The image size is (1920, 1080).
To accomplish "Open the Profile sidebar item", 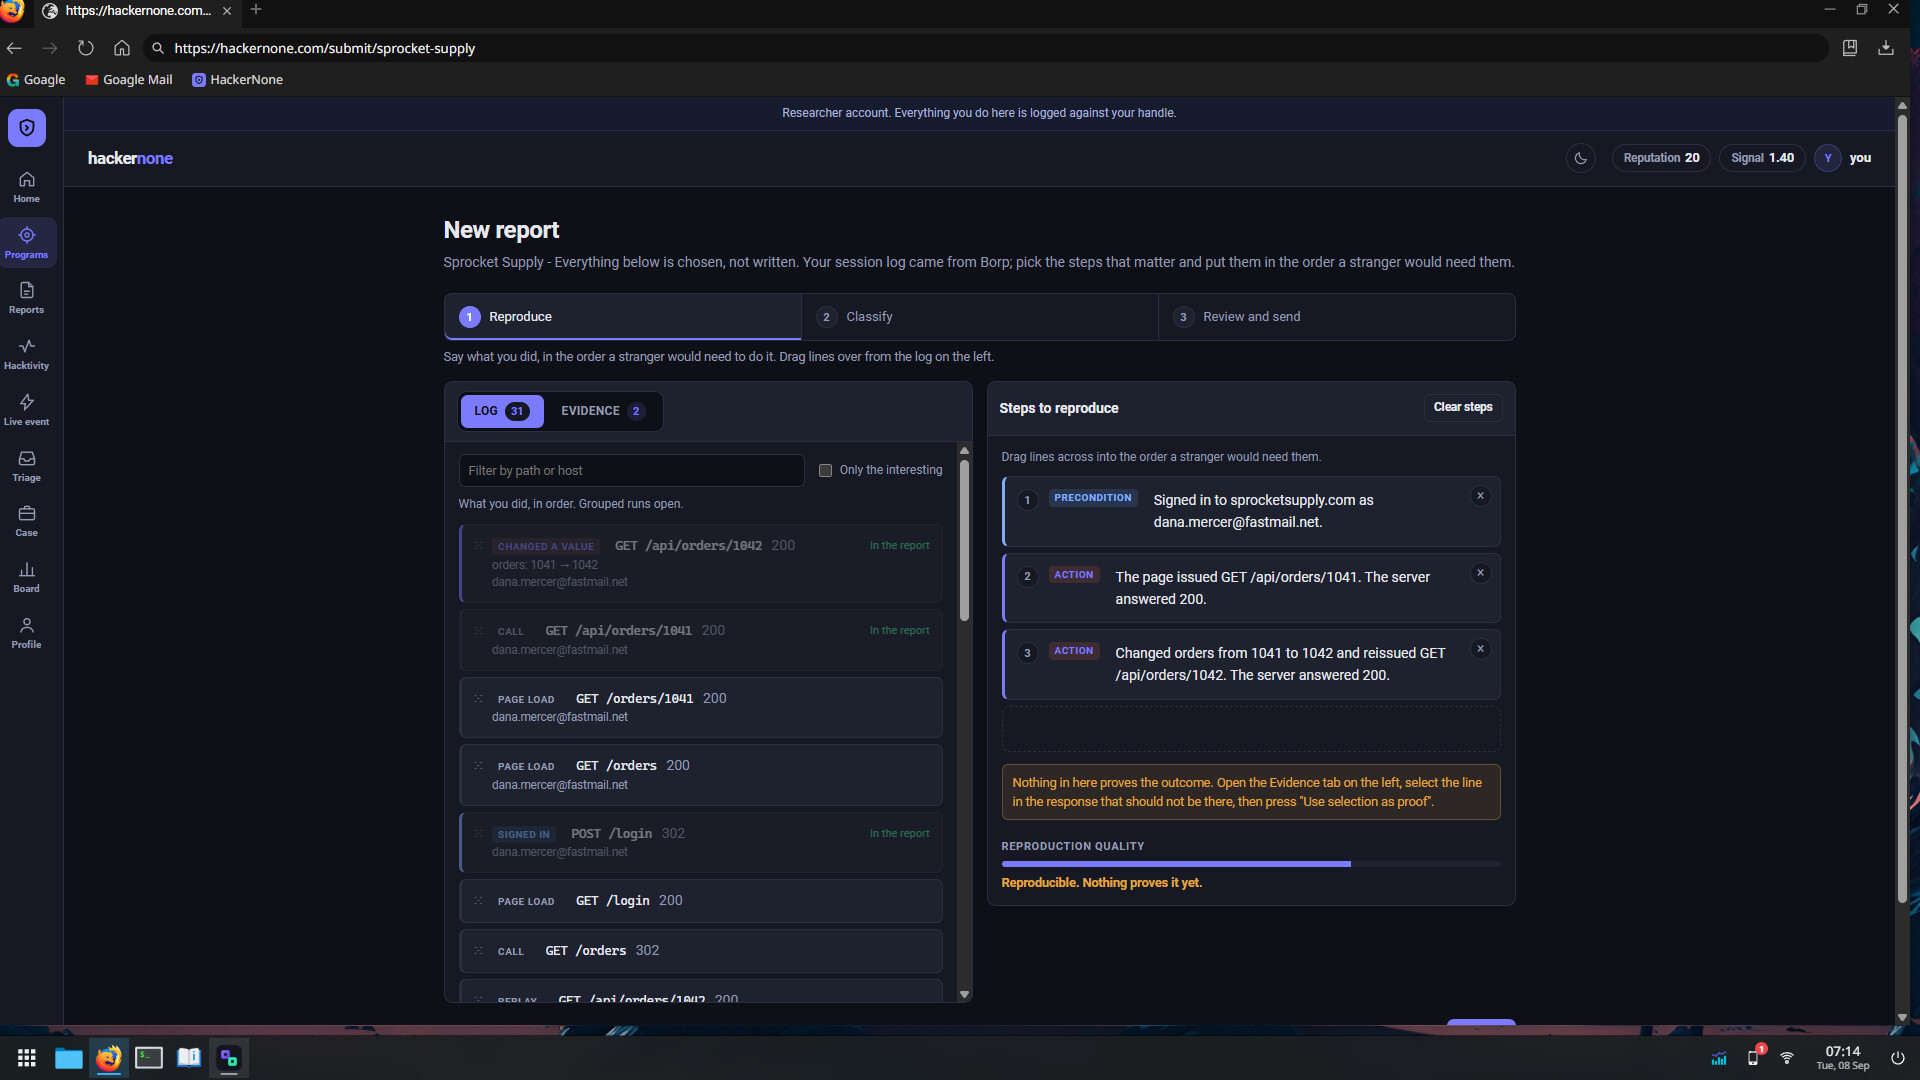I will [x=27, y=633].
